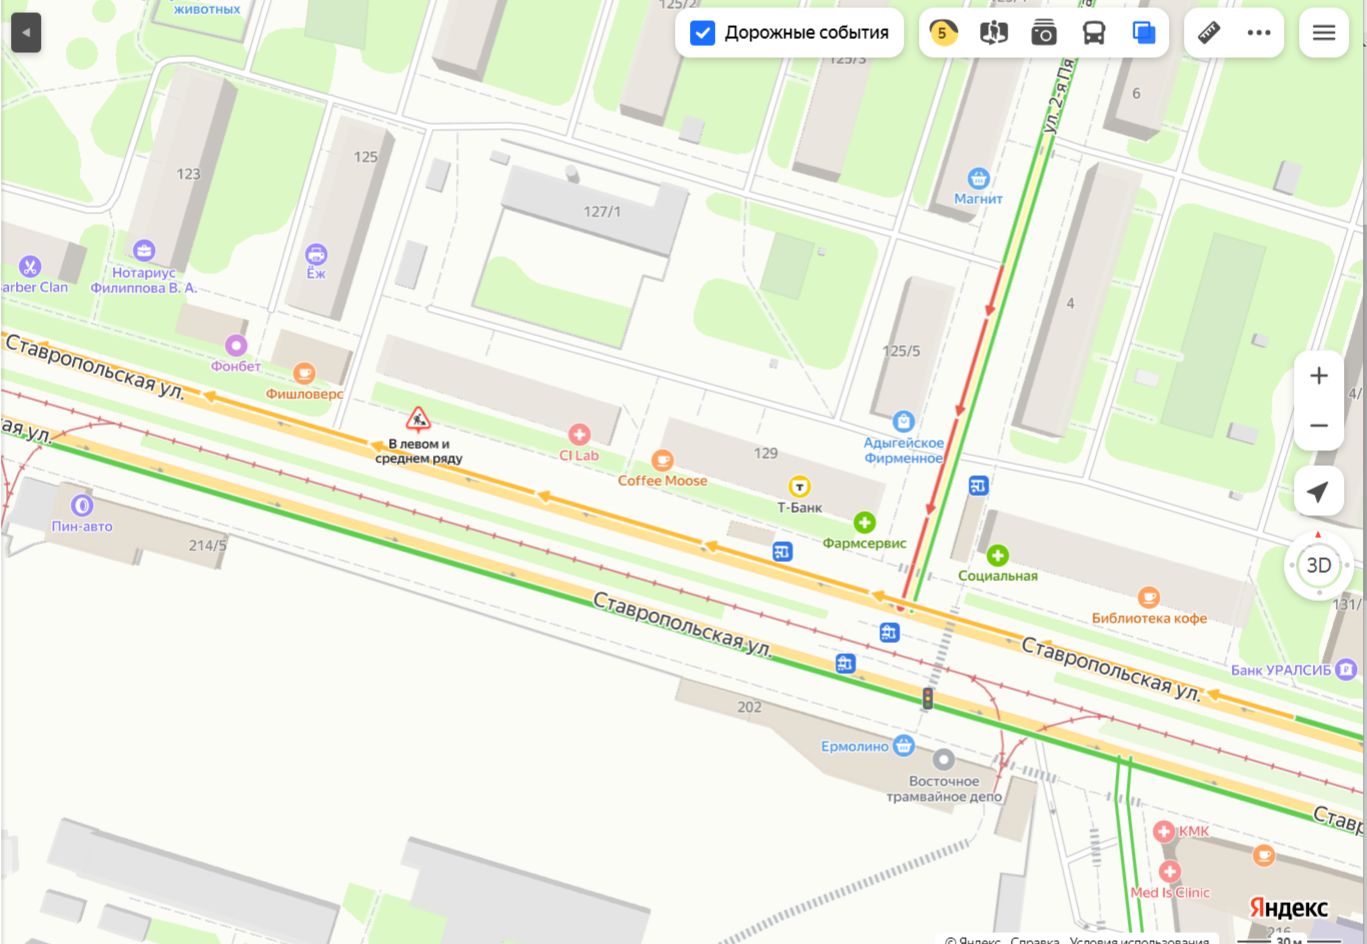
Task: Zoom in with the plus button
Action: coord(1319,376)
